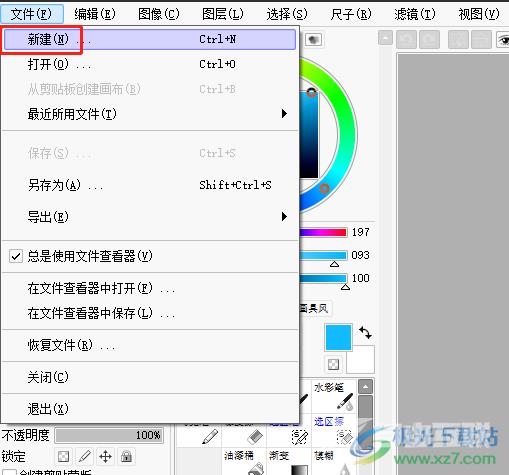Click the 不透明度 opacity slider at 100%
The height and width of the screenshot is (475, 509).
click(109, 435)
